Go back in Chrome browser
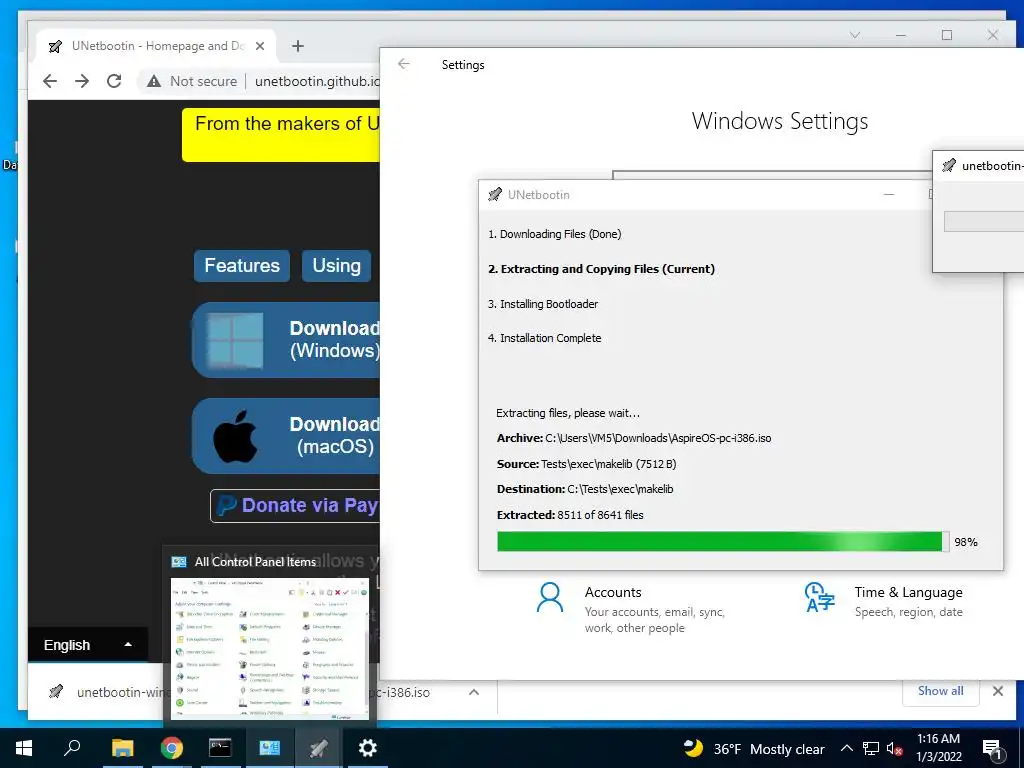Image resolution: width=1024 pixels, height=768 pixels. coord(50,81)
